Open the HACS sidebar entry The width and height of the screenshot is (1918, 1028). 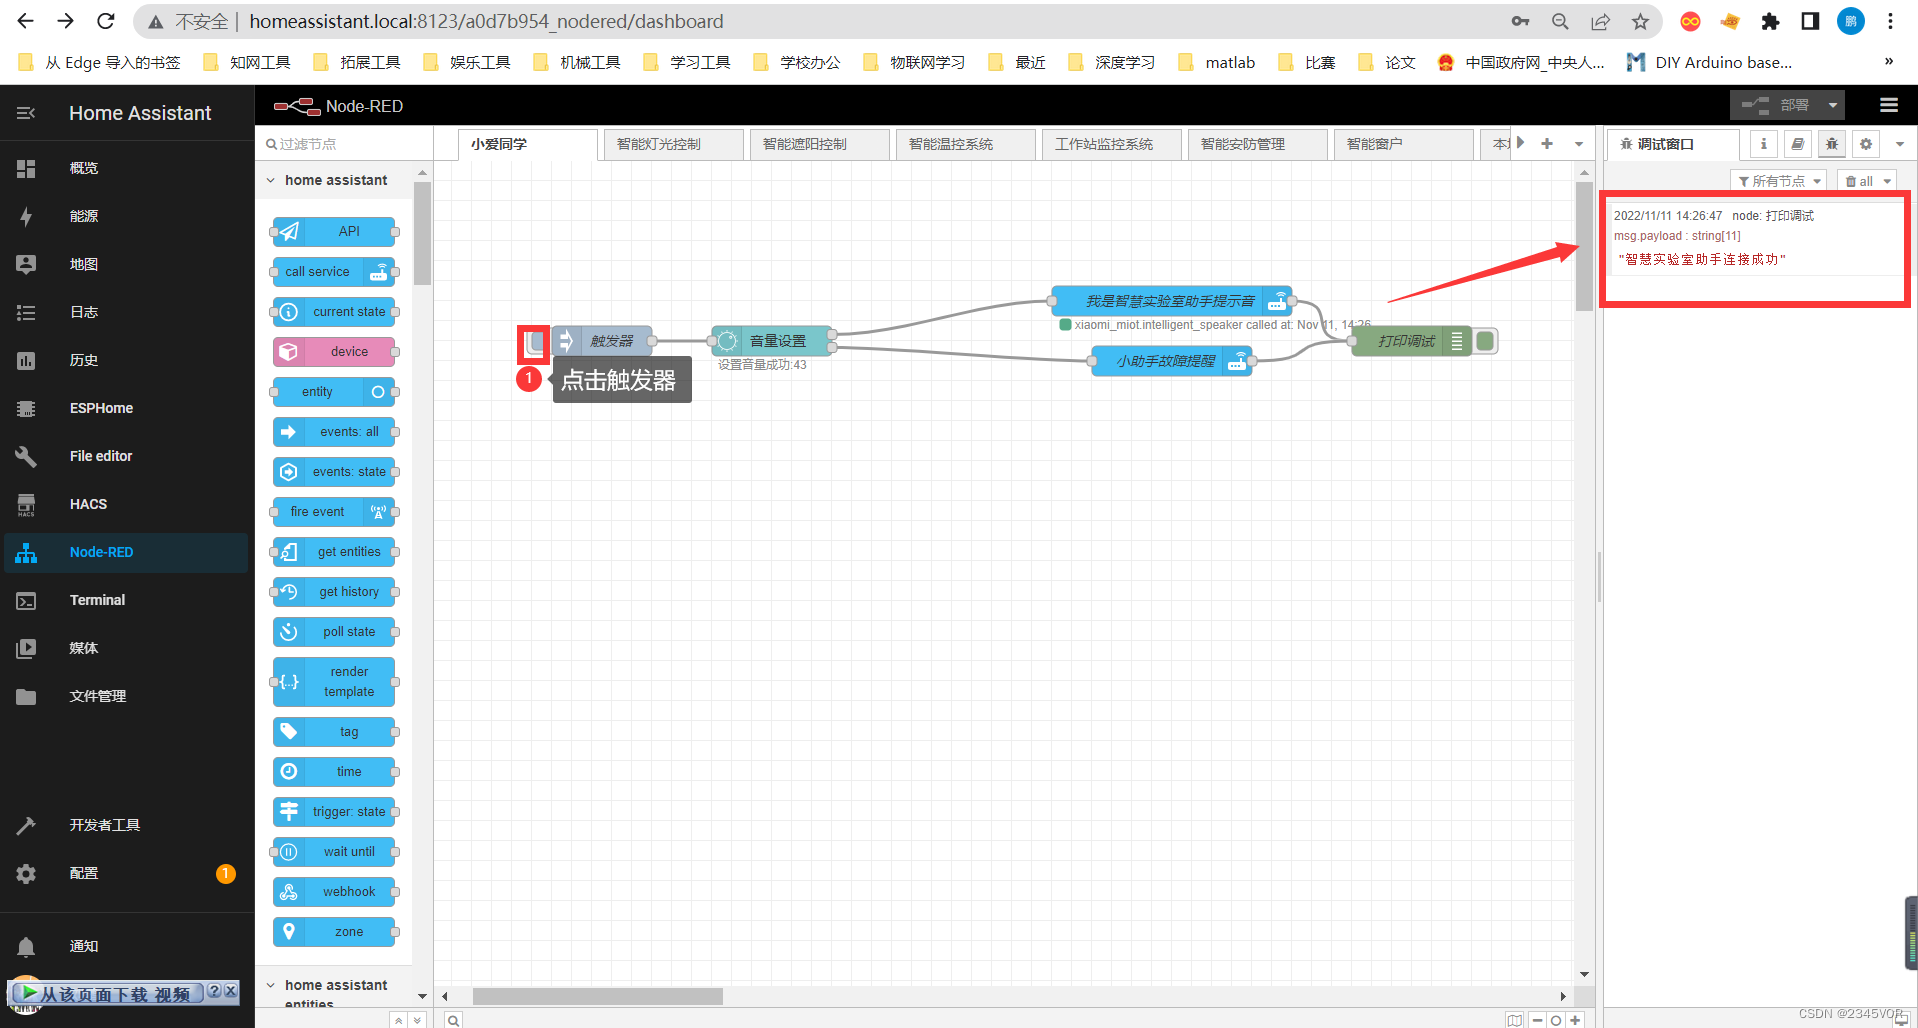[126, 504]
